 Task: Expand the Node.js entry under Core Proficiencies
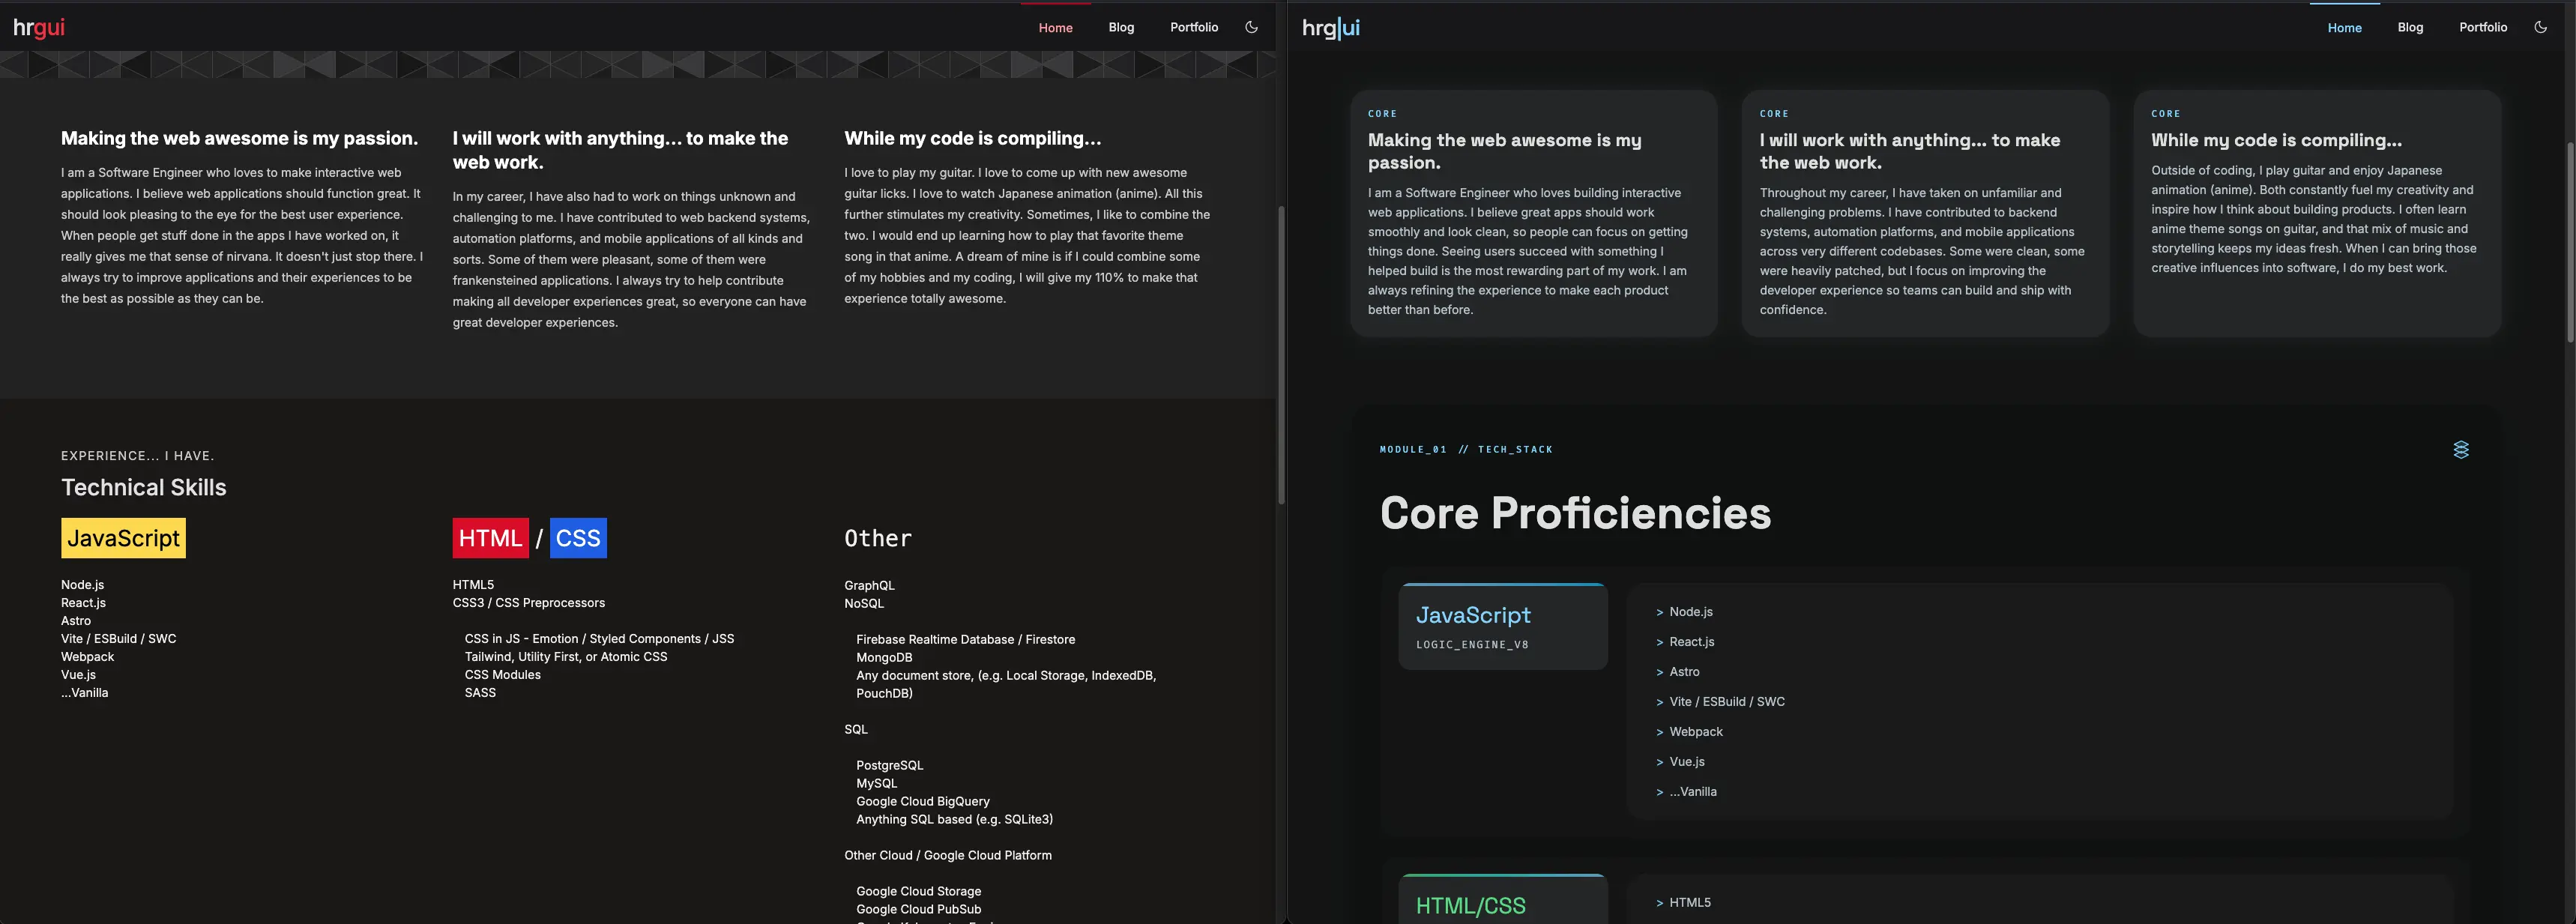(x=1689, y=611)
